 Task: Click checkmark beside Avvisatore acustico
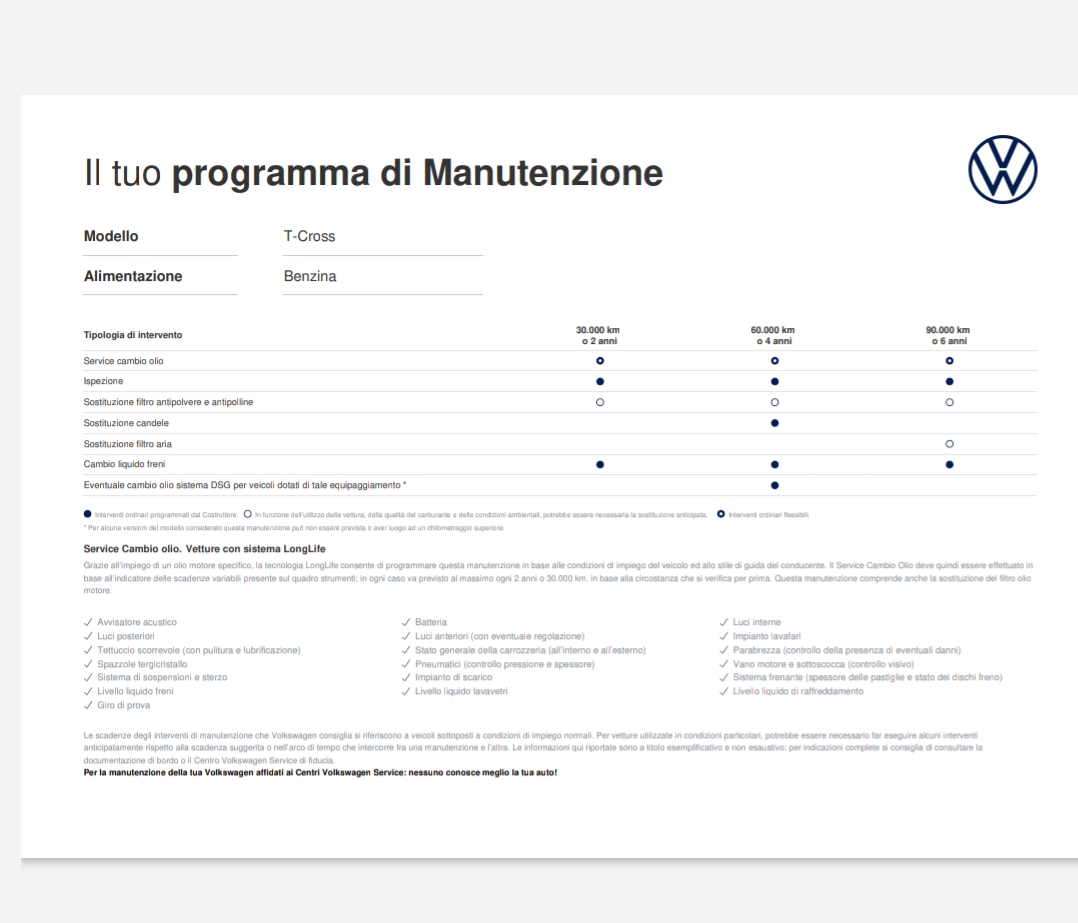[x=88, y=622]
